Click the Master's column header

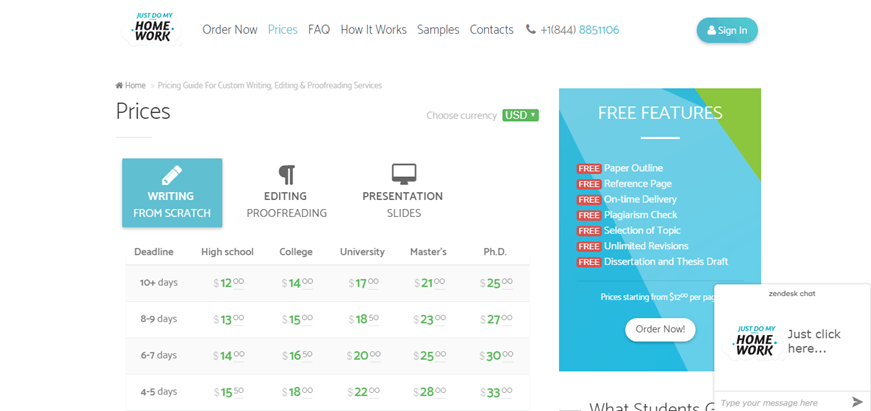[428, 252]
